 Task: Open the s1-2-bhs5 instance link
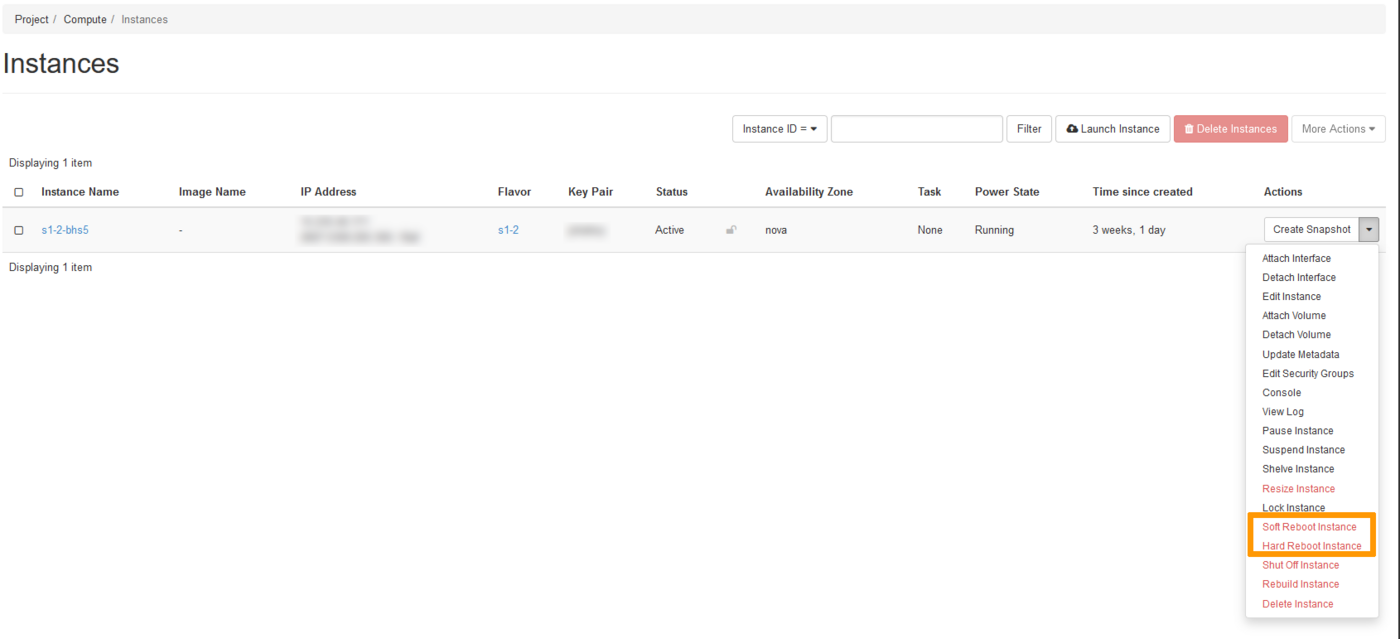(x=65, y=230)
